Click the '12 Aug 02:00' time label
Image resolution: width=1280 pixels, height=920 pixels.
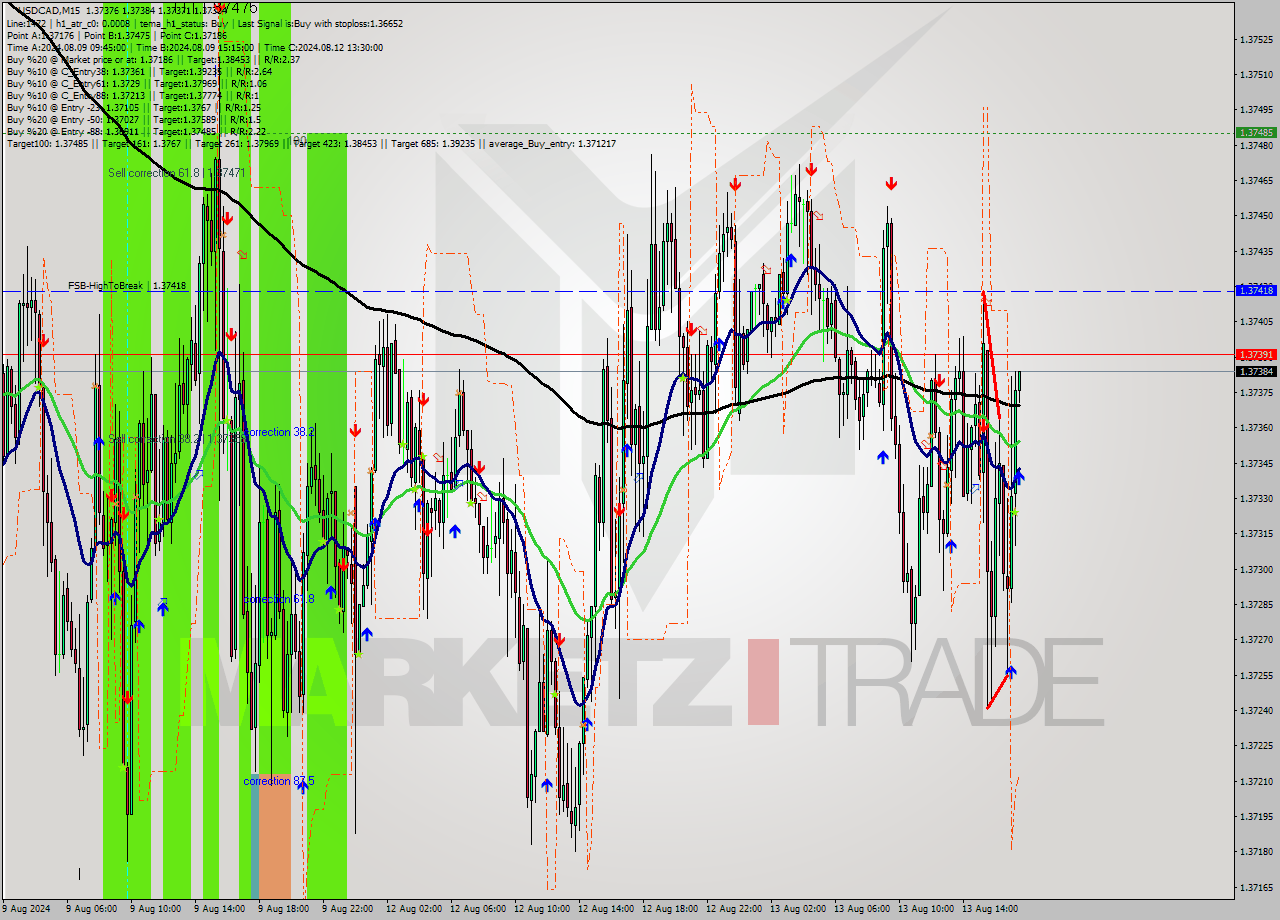[413, 909]
